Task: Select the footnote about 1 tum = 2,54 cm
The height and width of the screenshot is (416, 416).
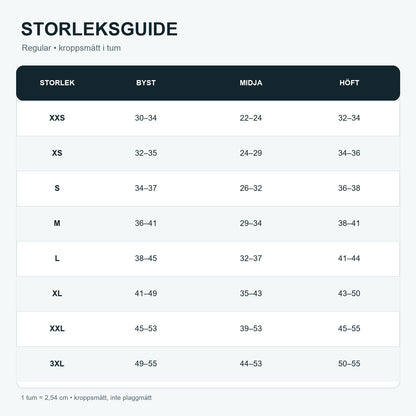Action: coord(86,398)
